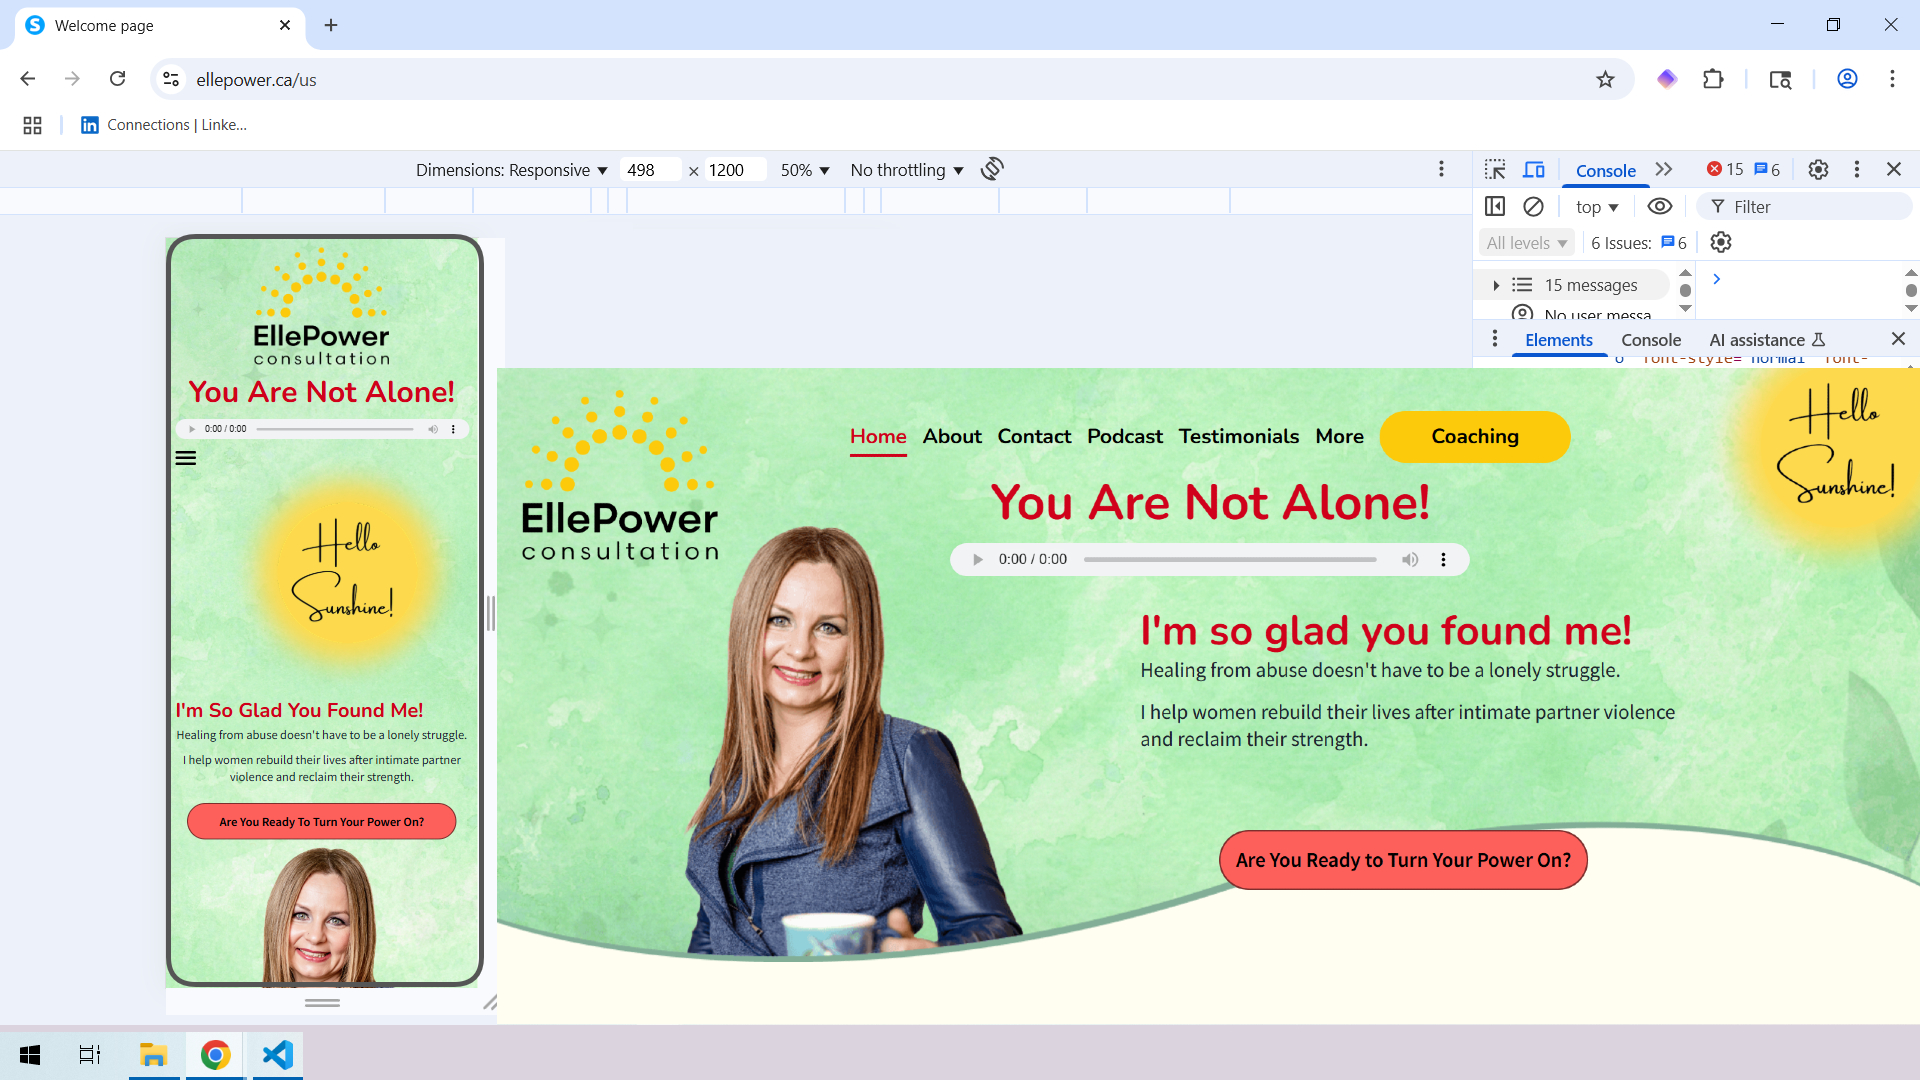Viewport: 1920px width, 1080px height.
Task: Click the viewport width input field
Action: 648,170
